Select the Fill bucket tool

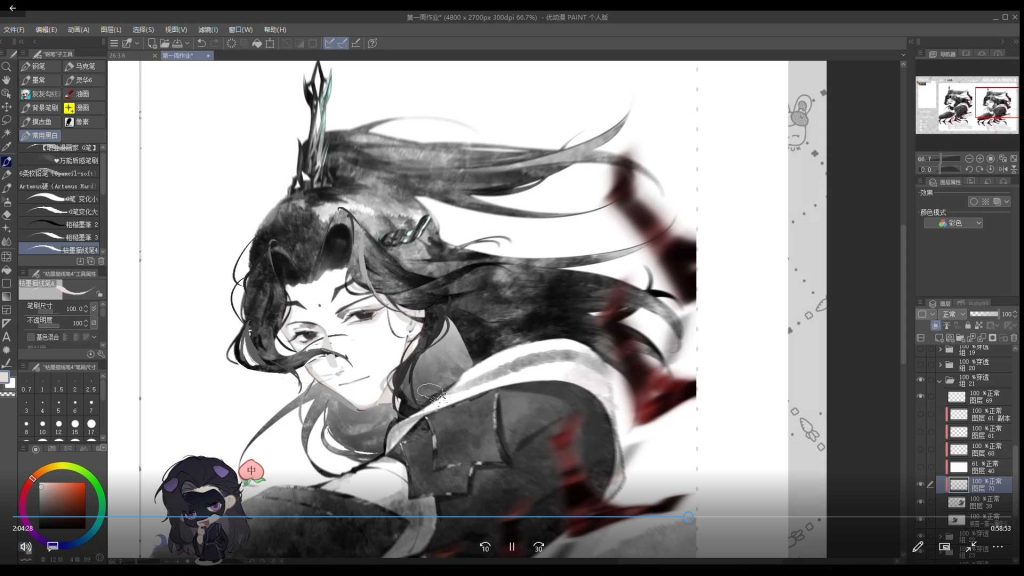point(7,270)
